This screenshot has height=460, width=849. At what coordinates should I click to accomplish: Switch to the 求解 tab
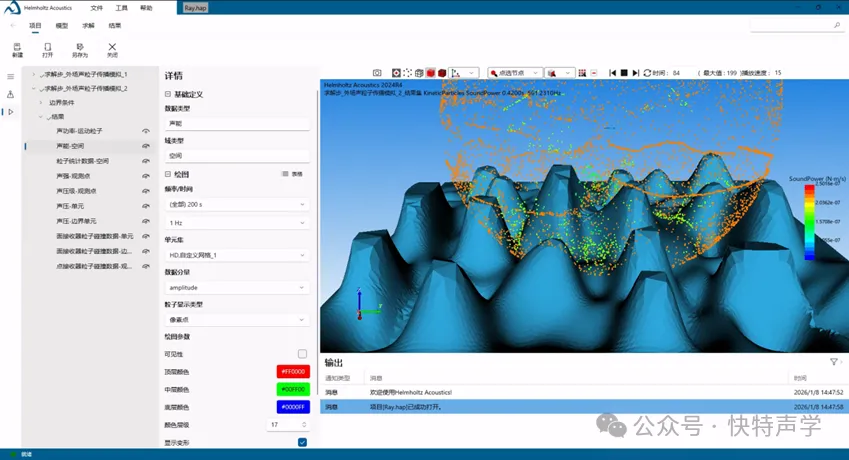click(x=88, y=25)
